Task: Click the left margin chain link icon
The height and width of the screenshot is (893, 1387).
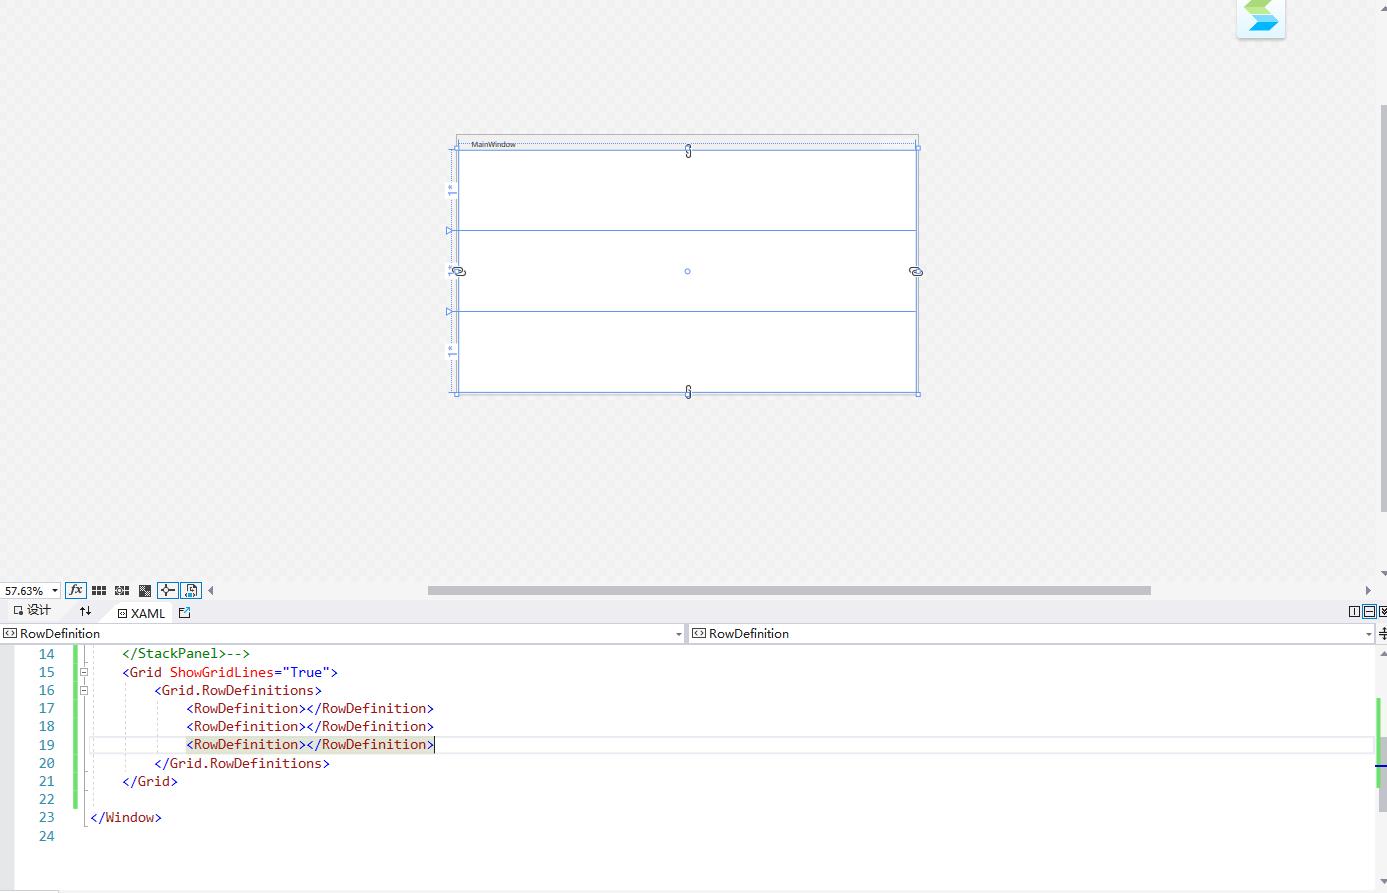Action: pos(459,271)
